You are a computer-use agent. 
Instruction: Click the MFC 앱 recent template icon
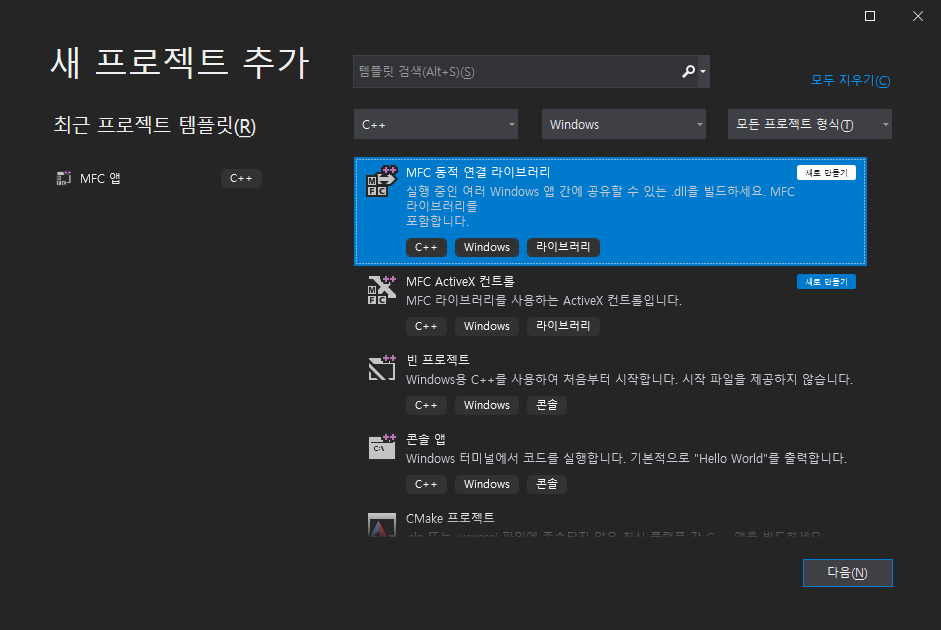tap(64, 178)
